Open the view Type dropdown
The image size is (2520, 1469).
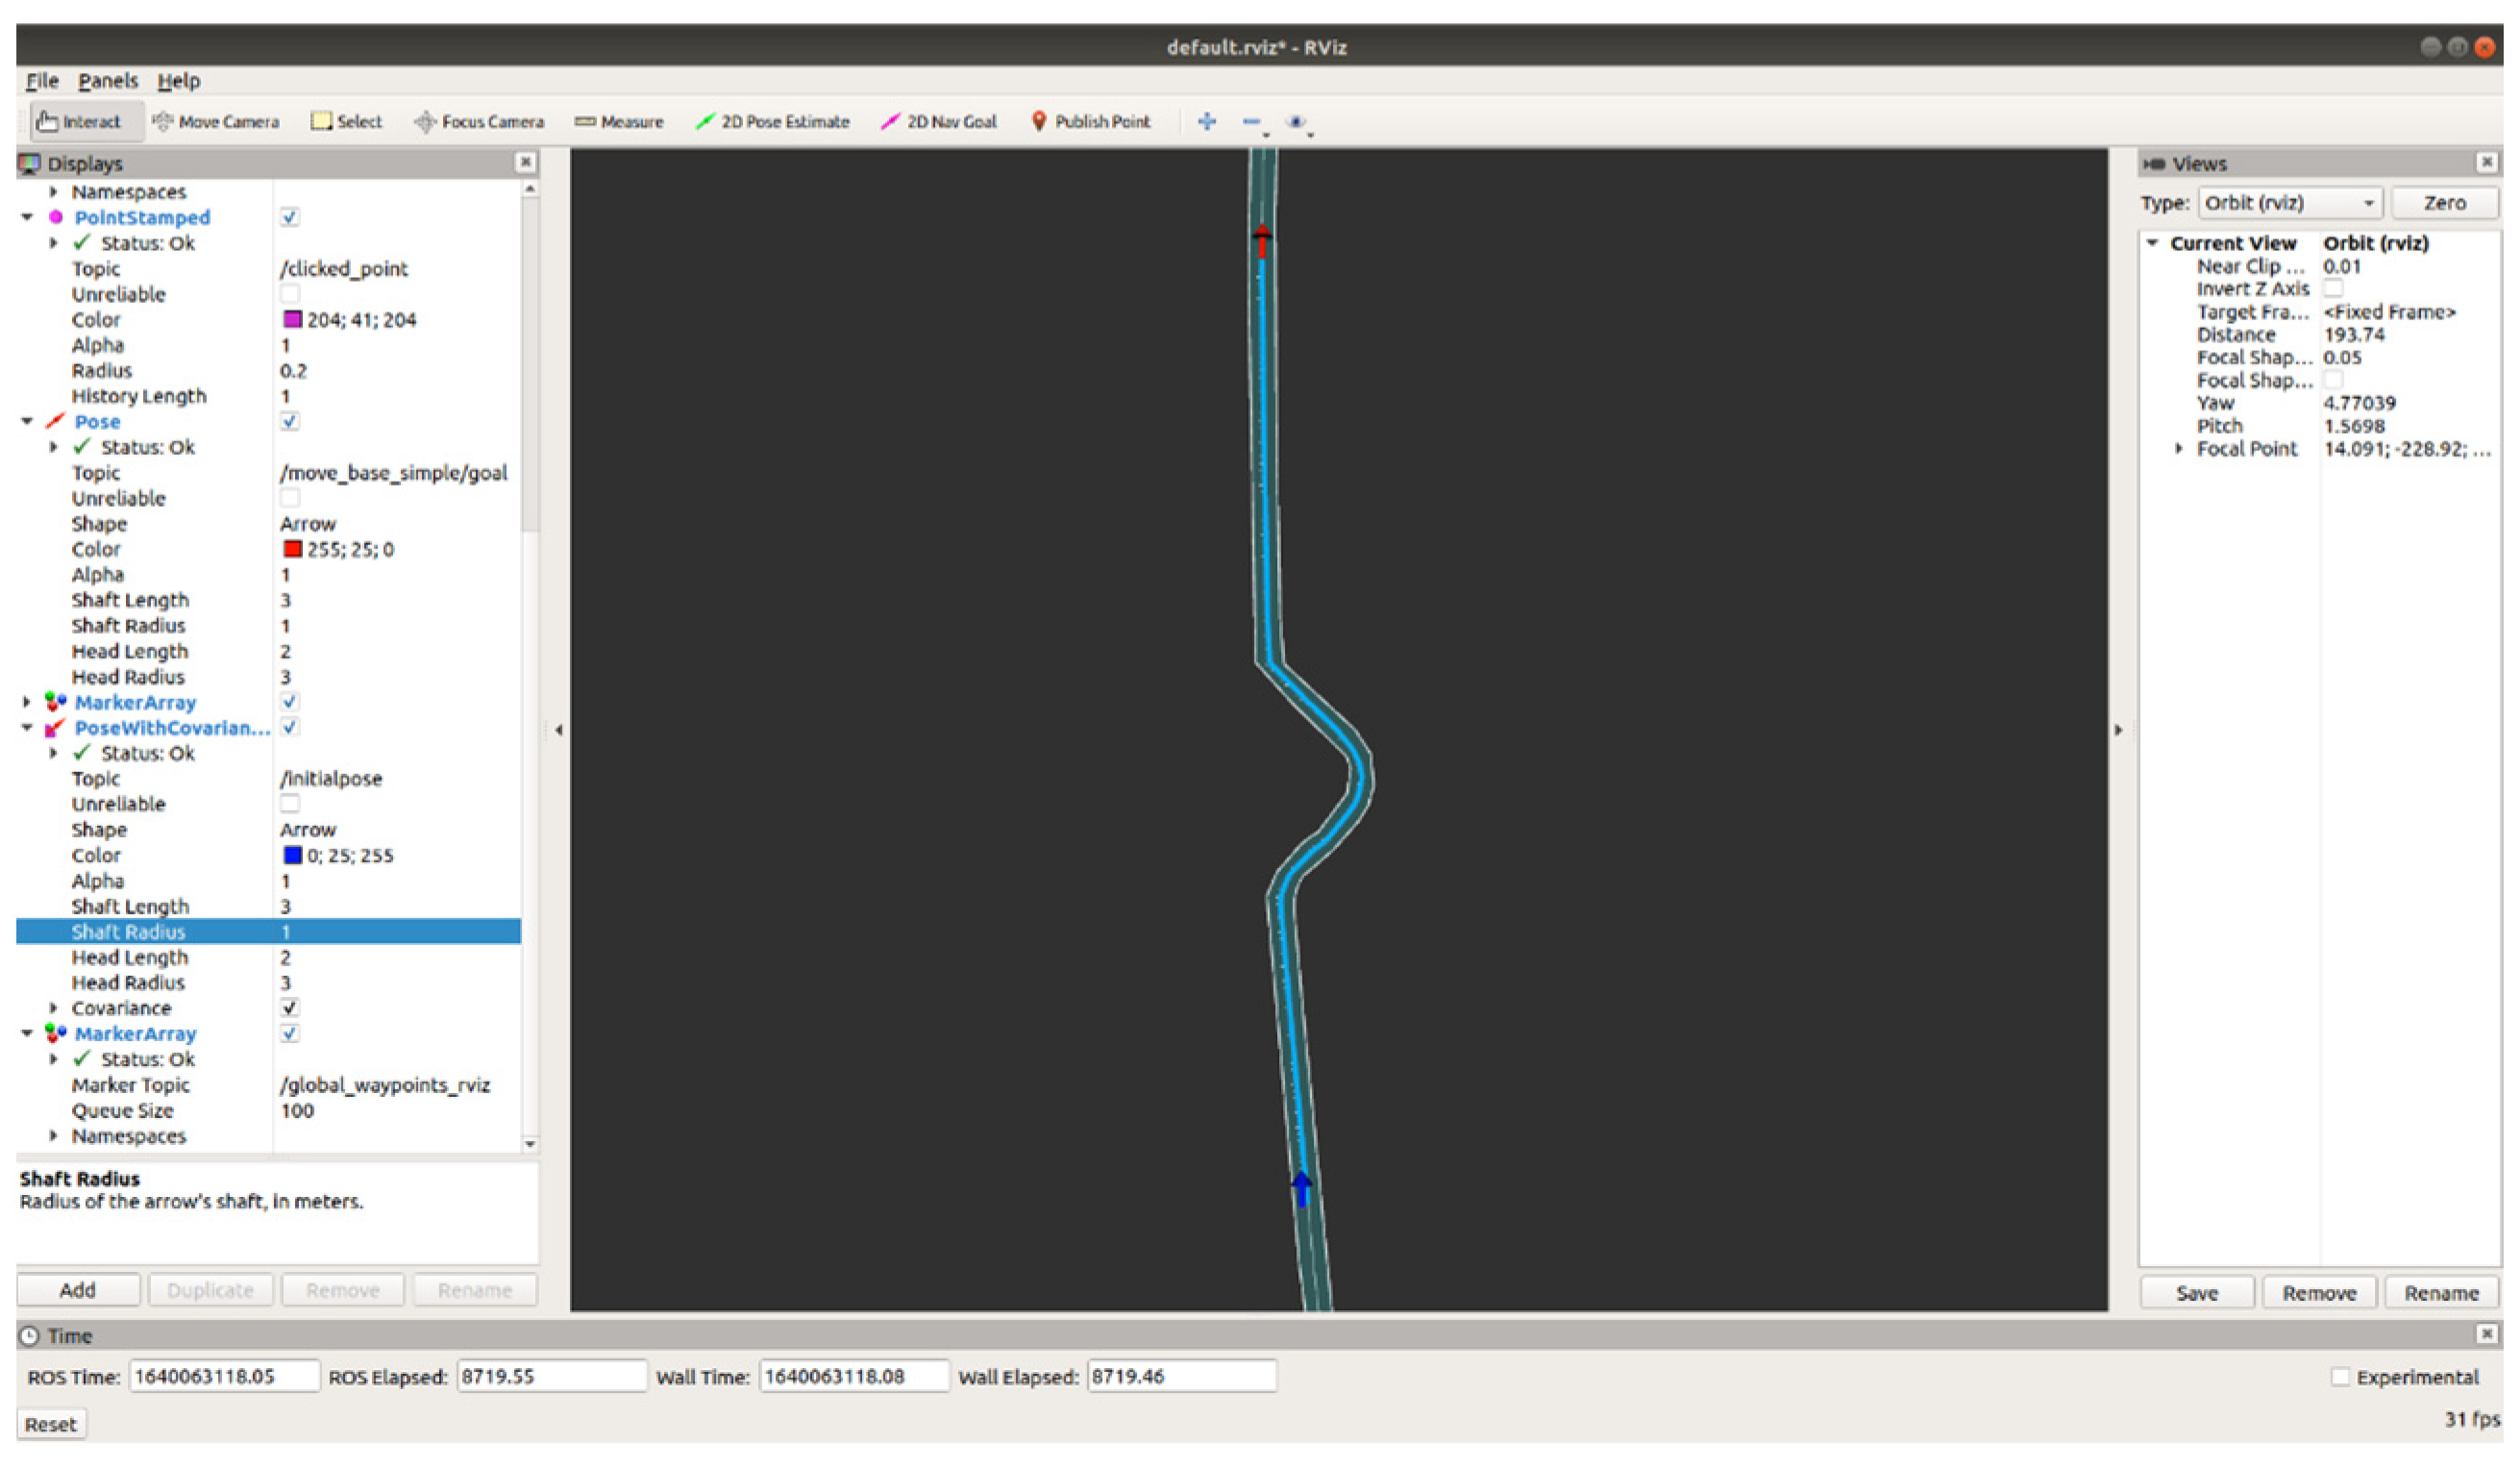coord(2289,203)
